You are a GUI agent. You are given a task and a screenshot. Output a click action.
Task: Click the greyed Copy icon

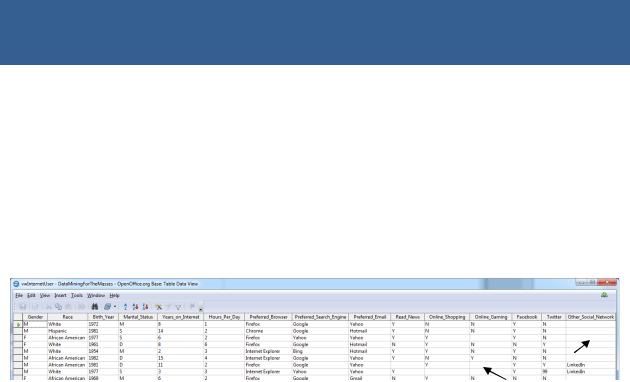tap(59, 307)
